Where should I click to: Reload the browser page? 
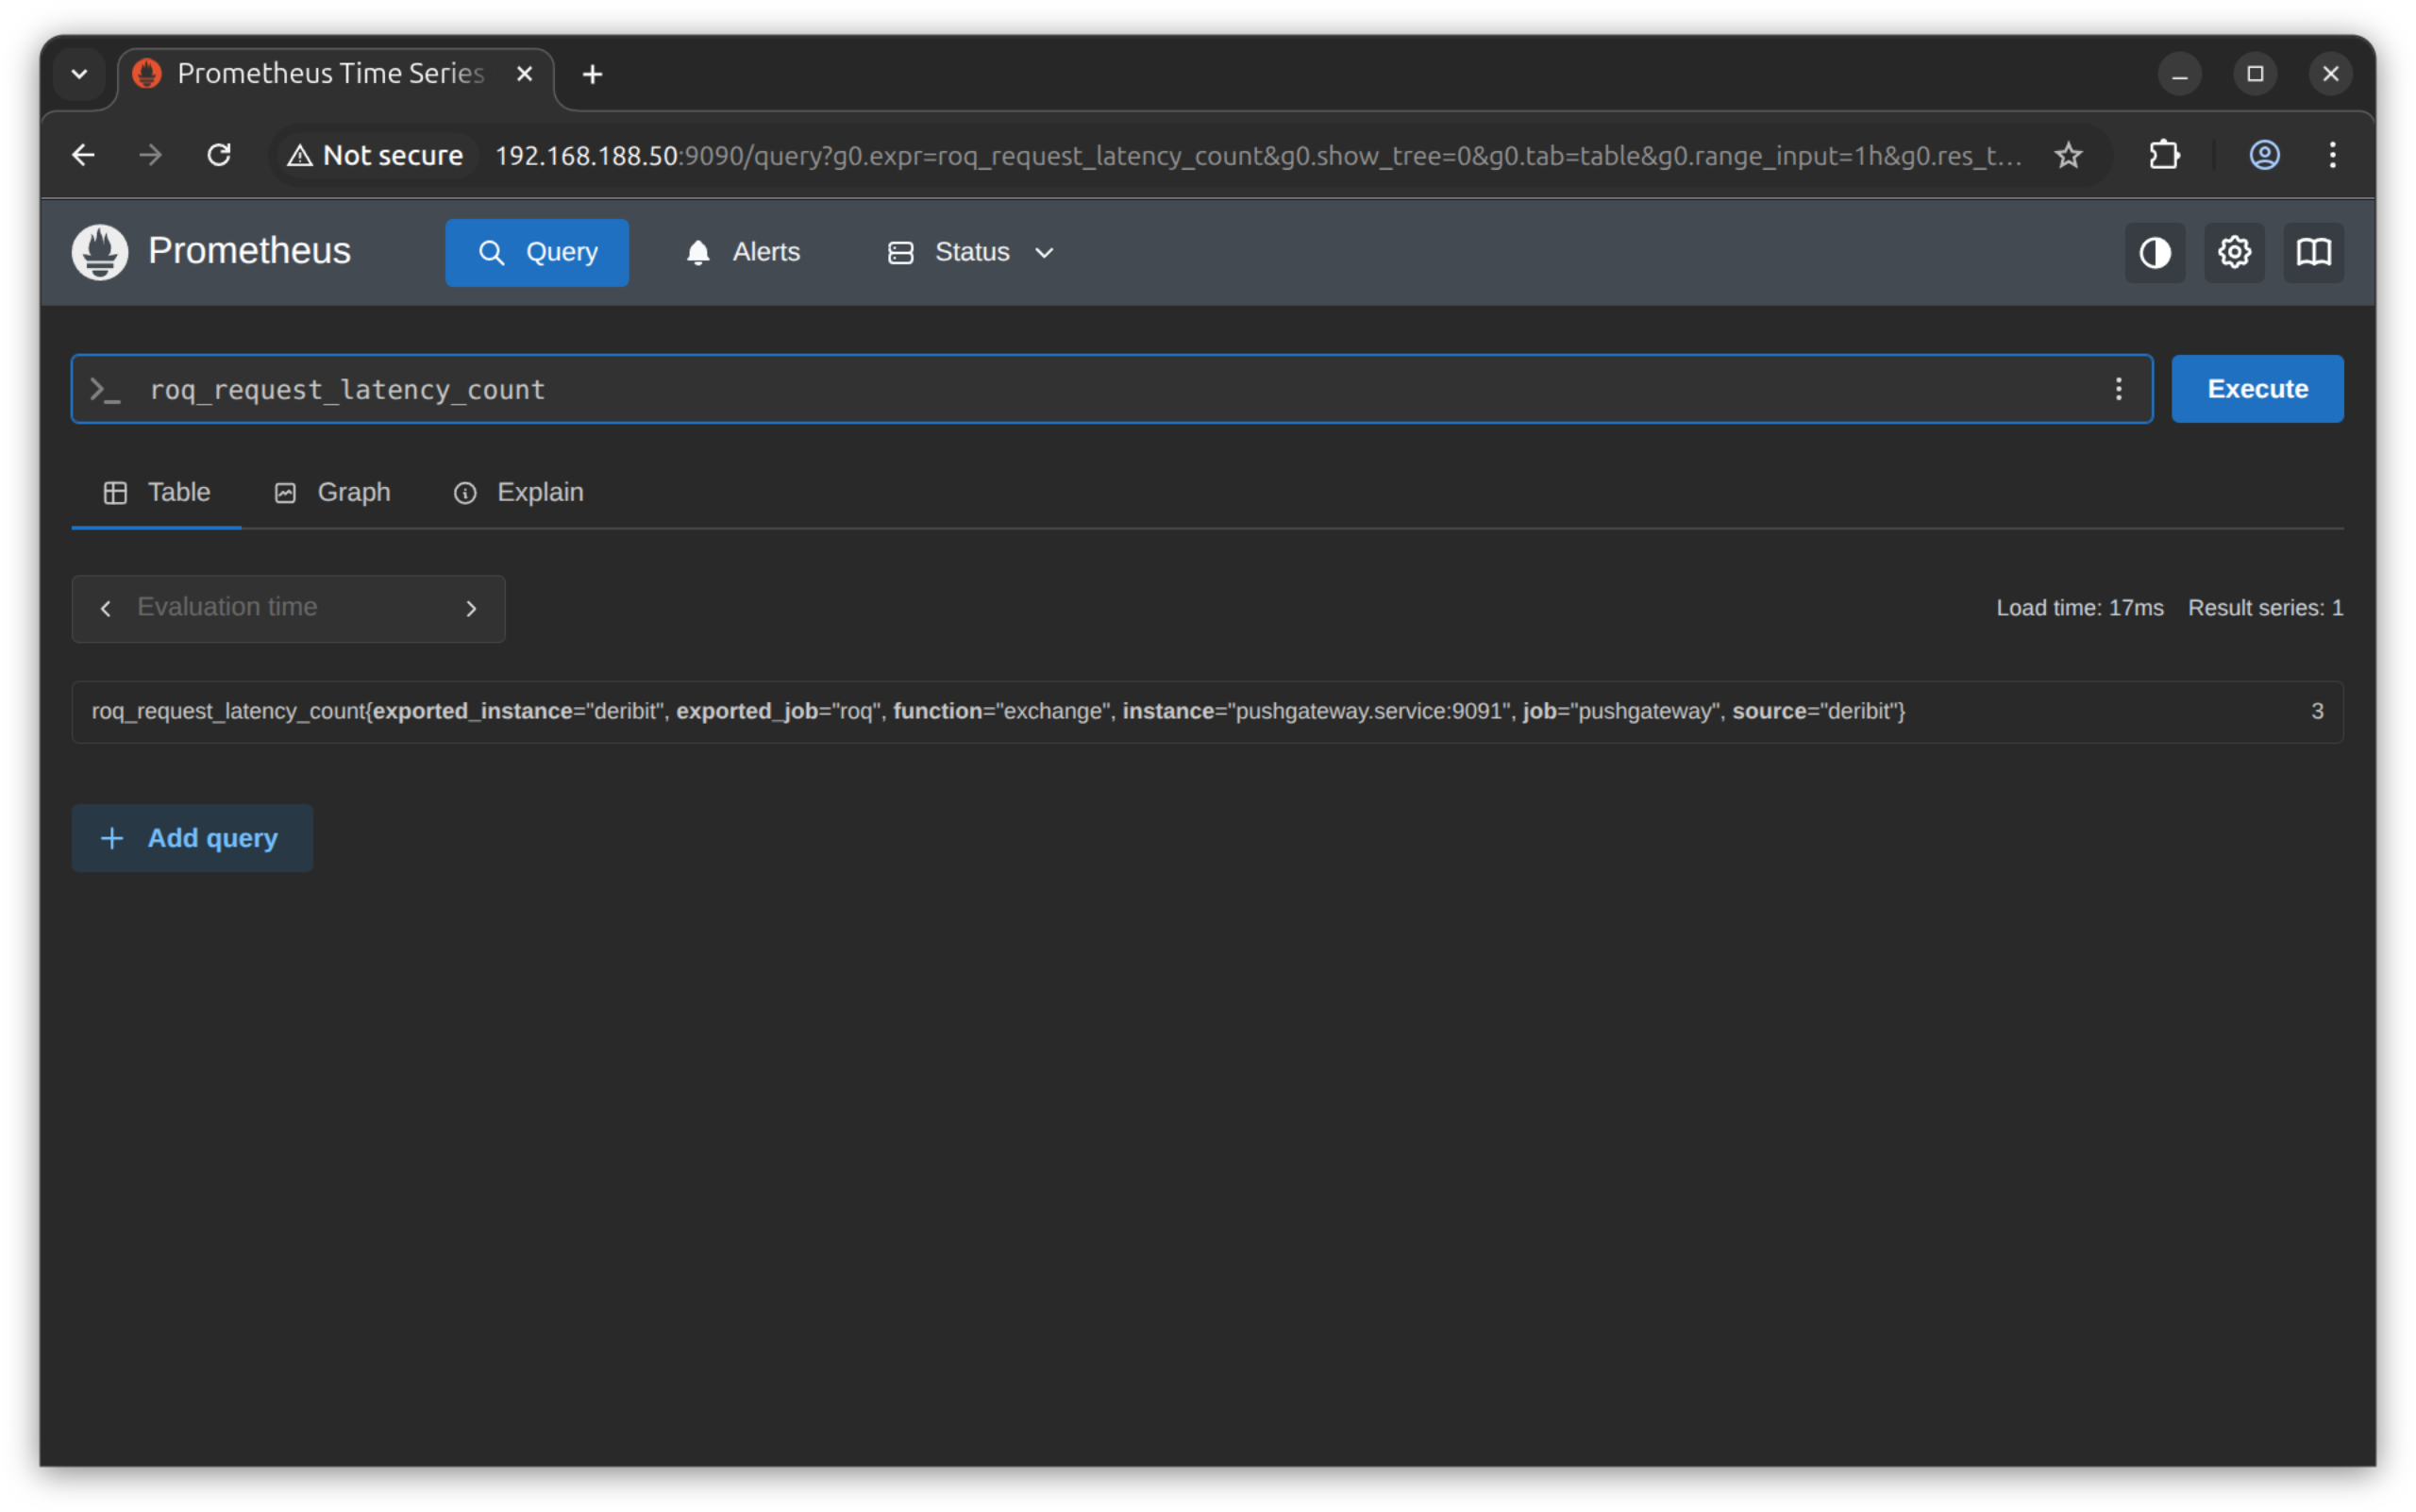click(219, 155)
